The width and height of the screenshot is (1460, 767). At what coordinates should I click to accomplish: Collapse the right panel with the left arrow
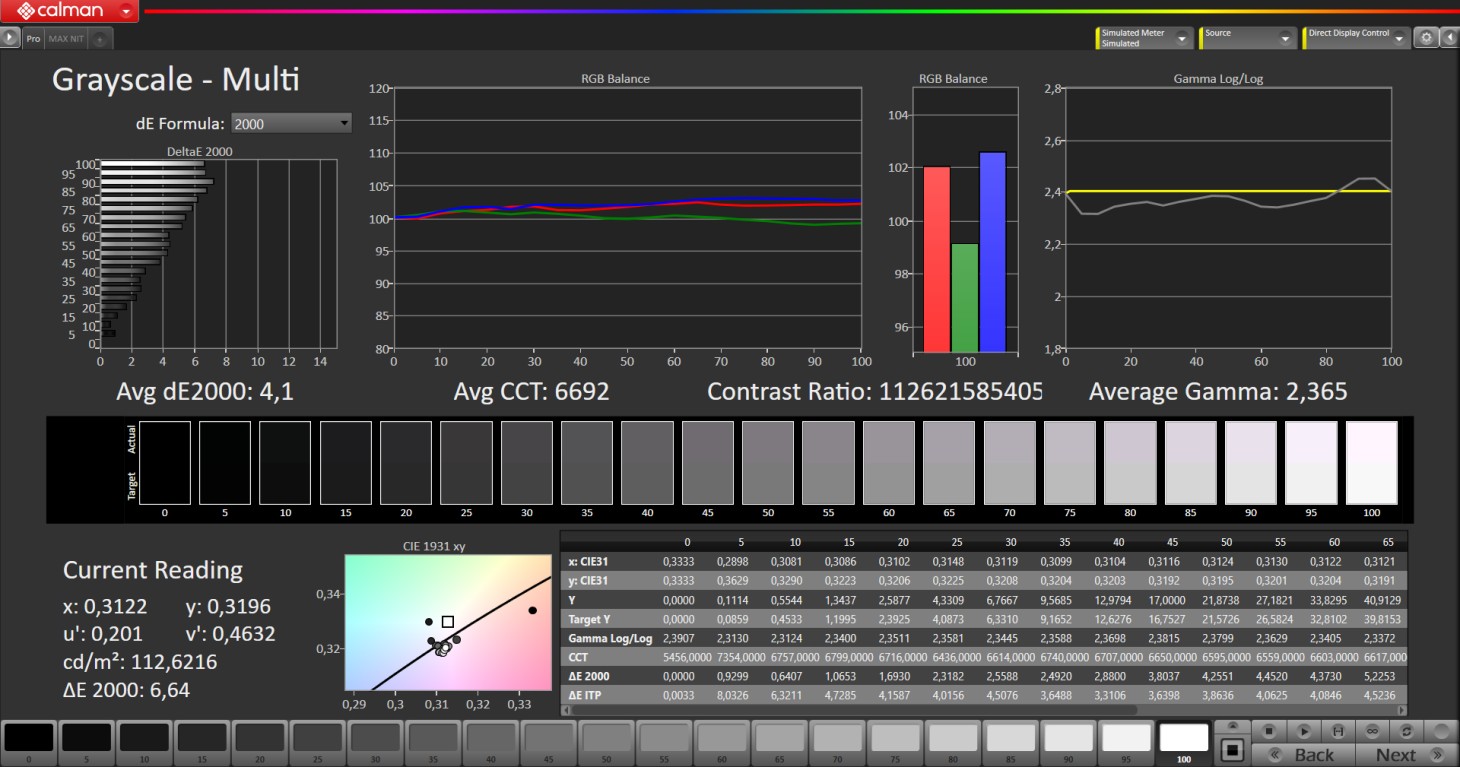[1448, 38]
